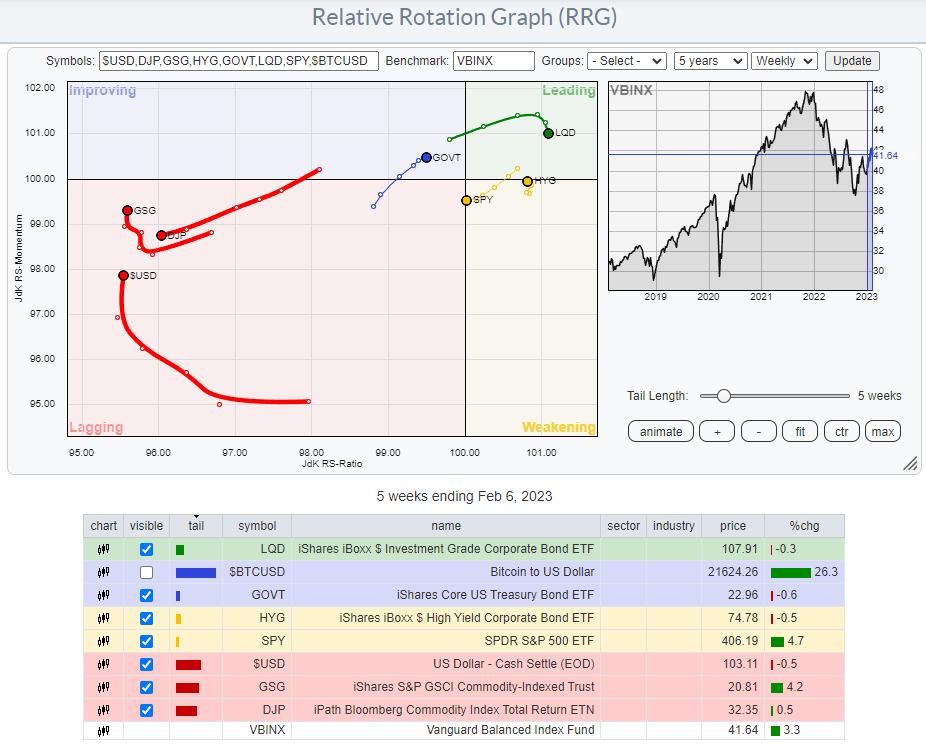Enable visibility checkbox for $BTCUSD
926x751 pixels.
tap(147, 572)
